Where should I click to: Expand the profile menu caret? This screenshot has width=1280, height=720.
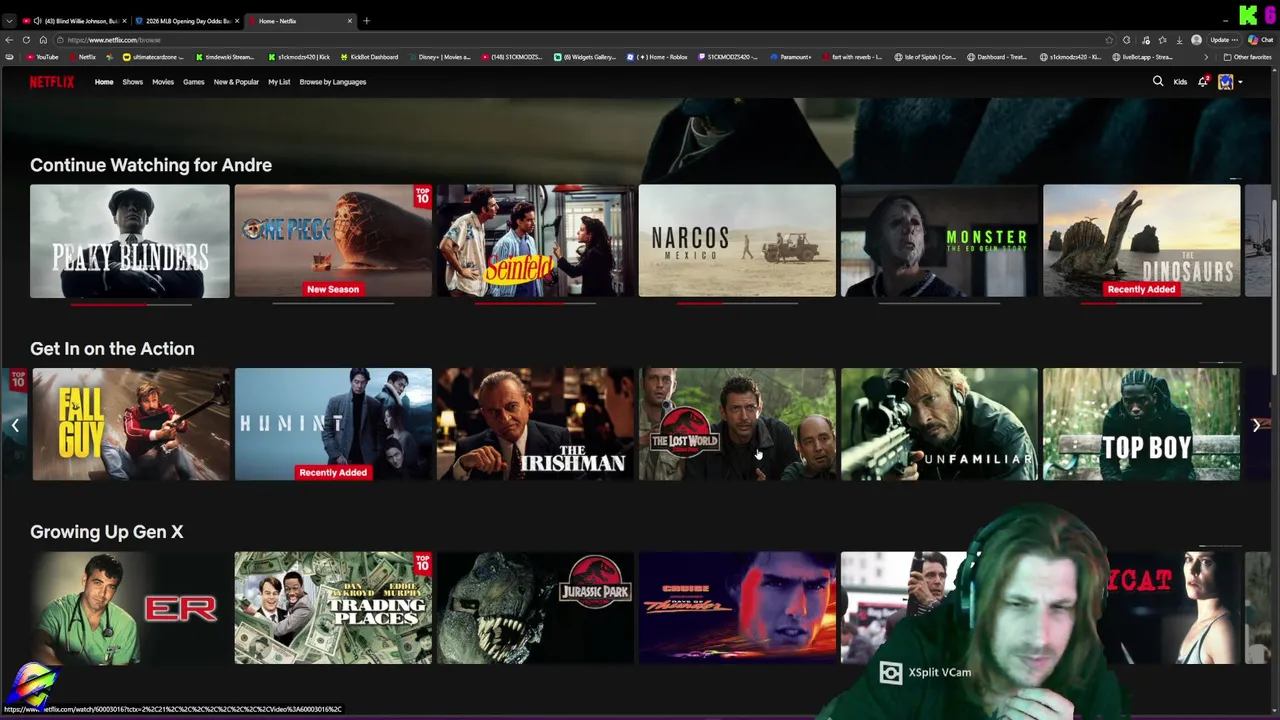(x=1240, y=82)
